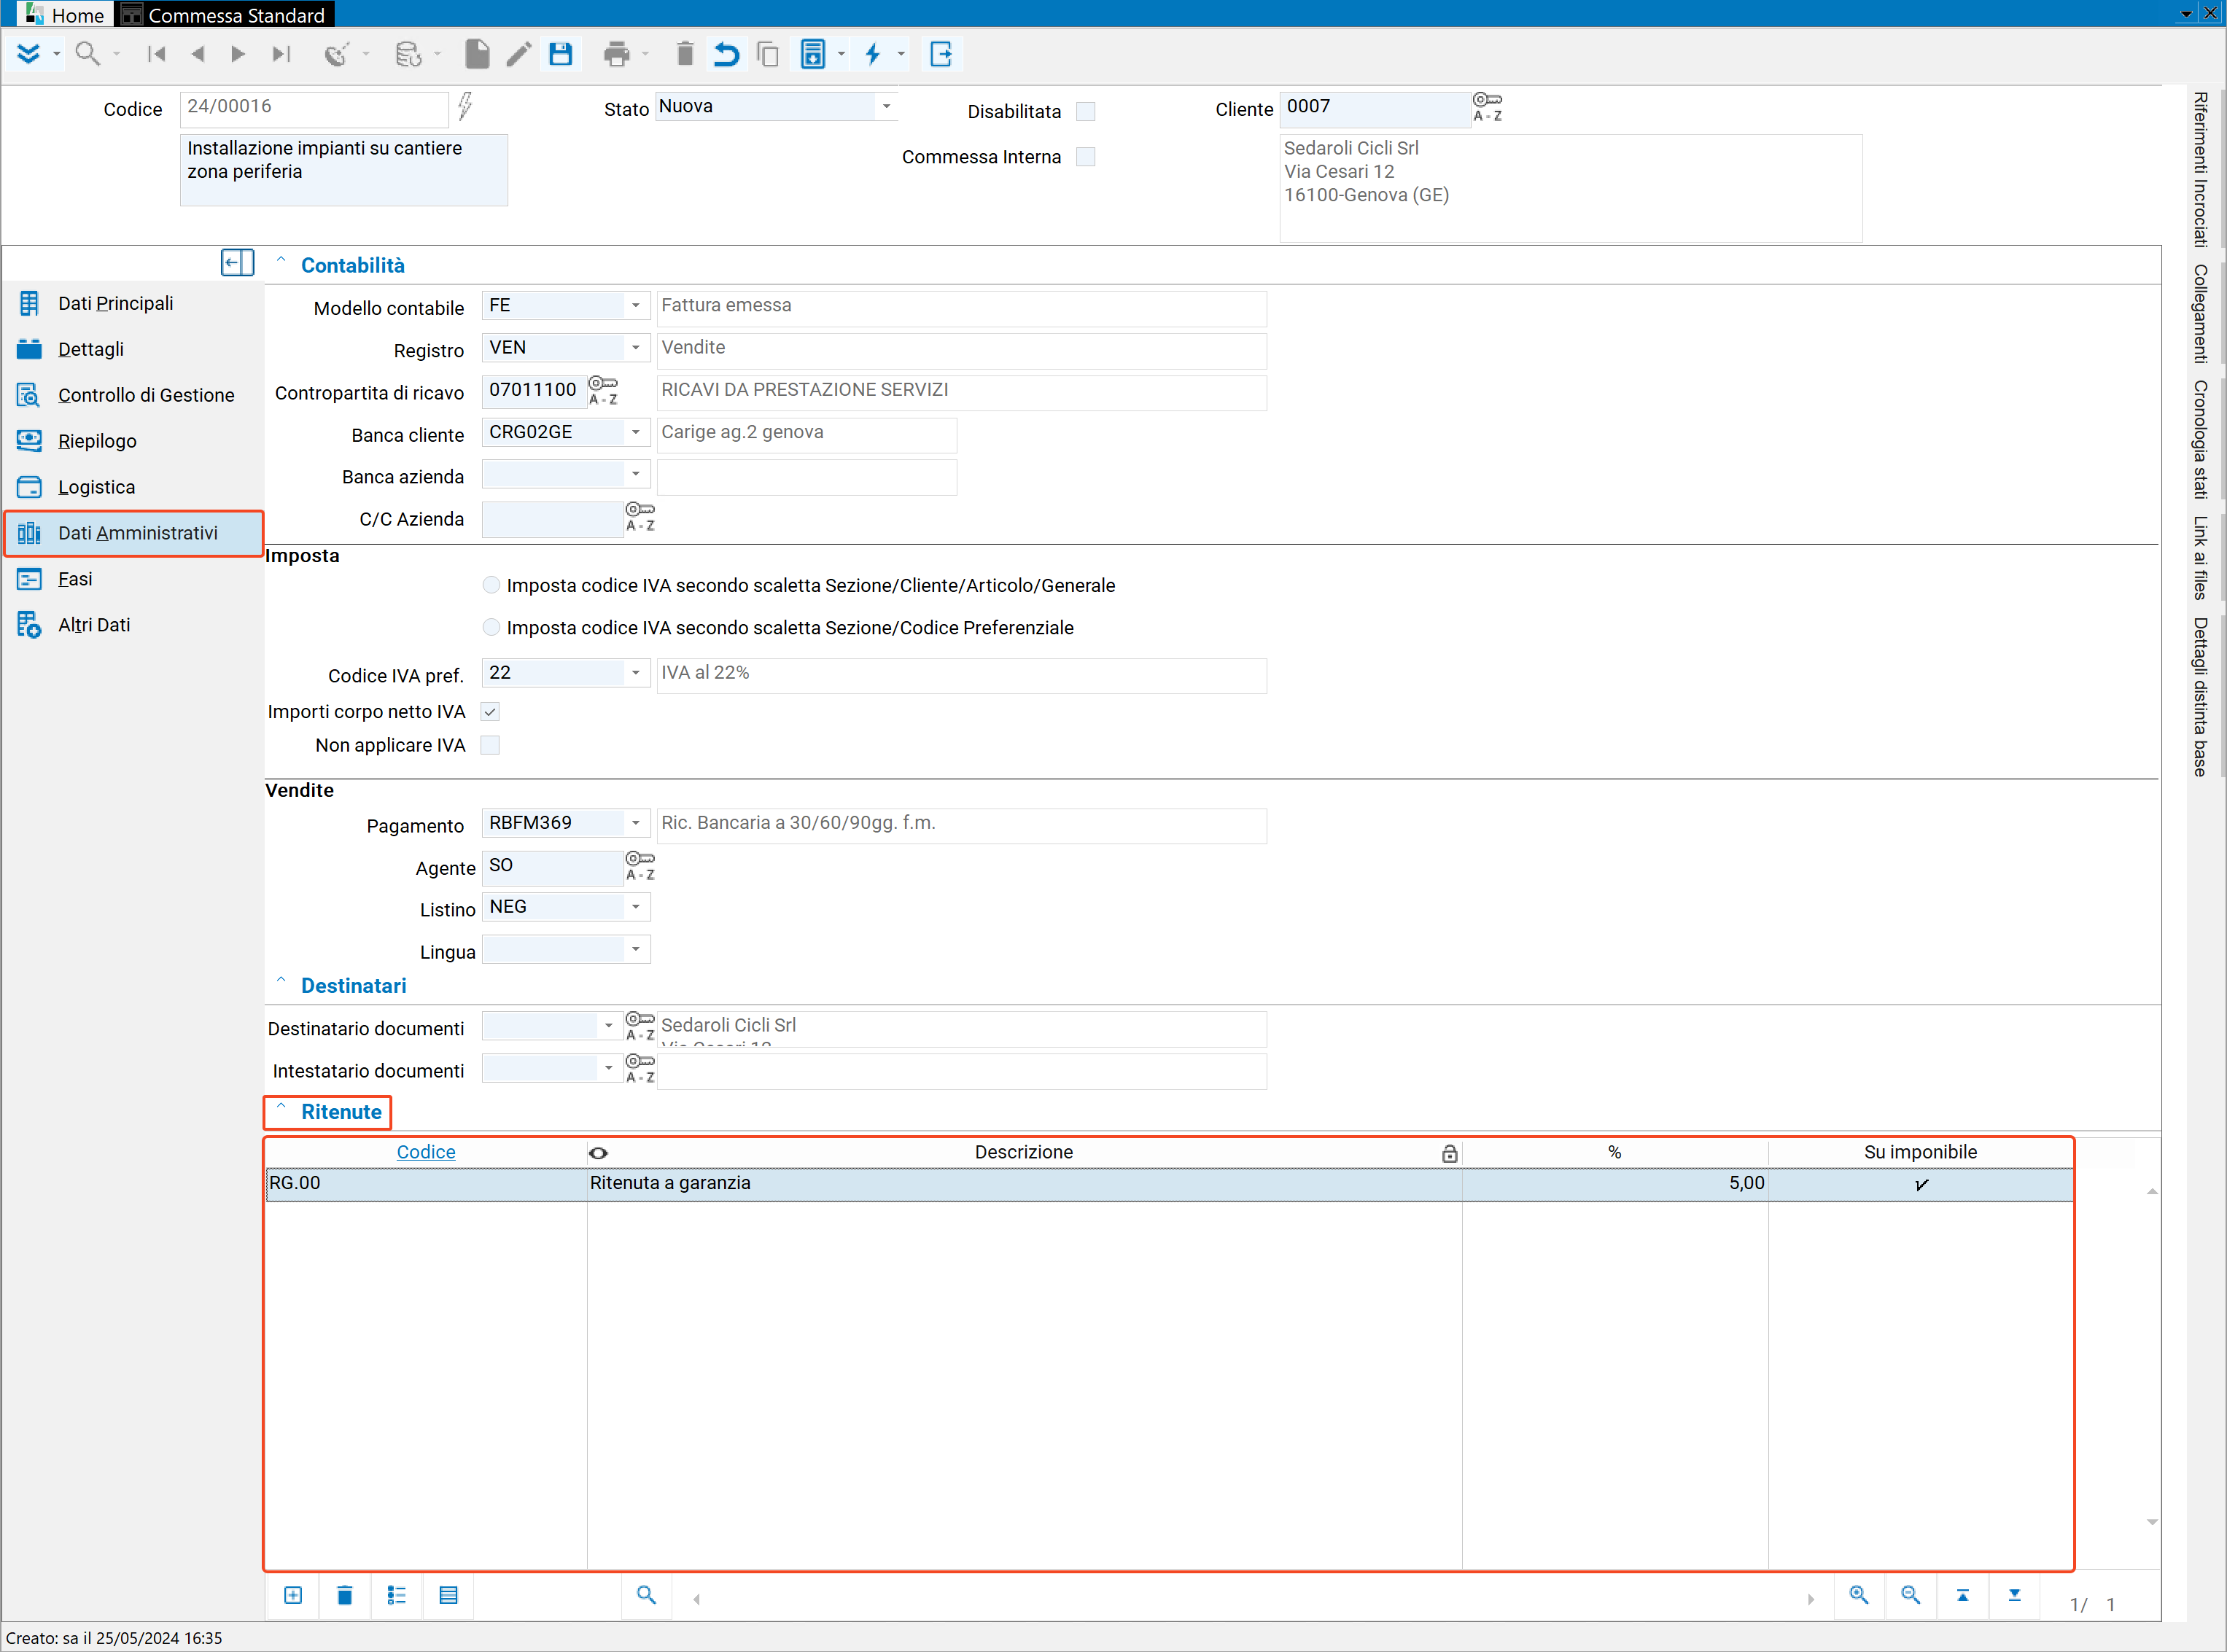The width and height of the screenshot is (2227, 1652).
Task: Go to next record arrow icon
Action: point(238,54)
